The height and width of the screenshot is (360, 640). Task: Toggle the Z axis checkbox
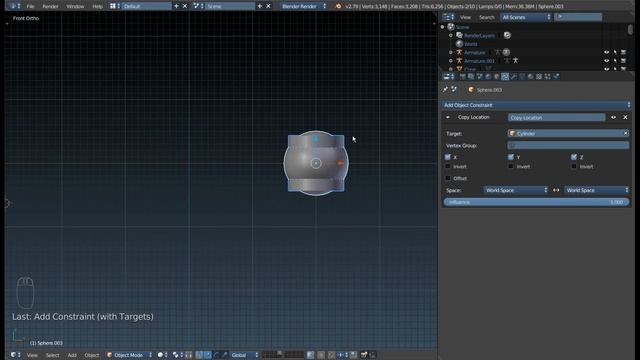coord(574,157)
